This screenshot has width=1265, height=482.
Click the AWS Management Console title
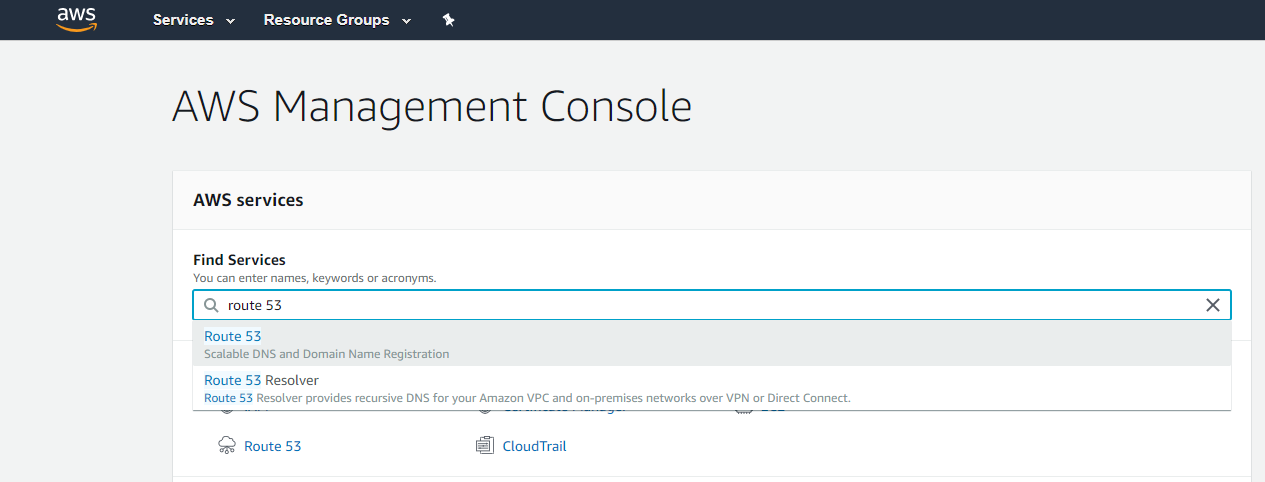tap(432, 106)
